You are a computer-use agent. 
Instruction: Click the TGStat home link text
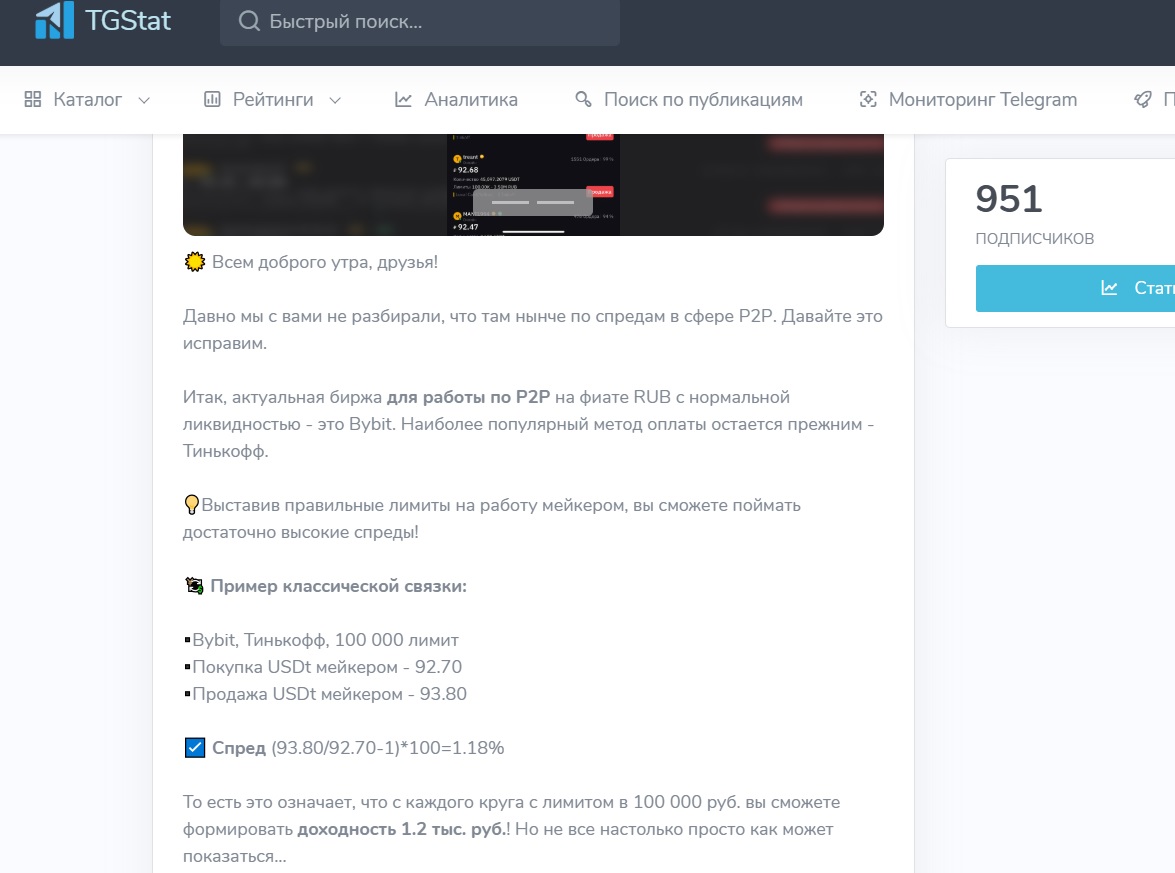(128, 20)
